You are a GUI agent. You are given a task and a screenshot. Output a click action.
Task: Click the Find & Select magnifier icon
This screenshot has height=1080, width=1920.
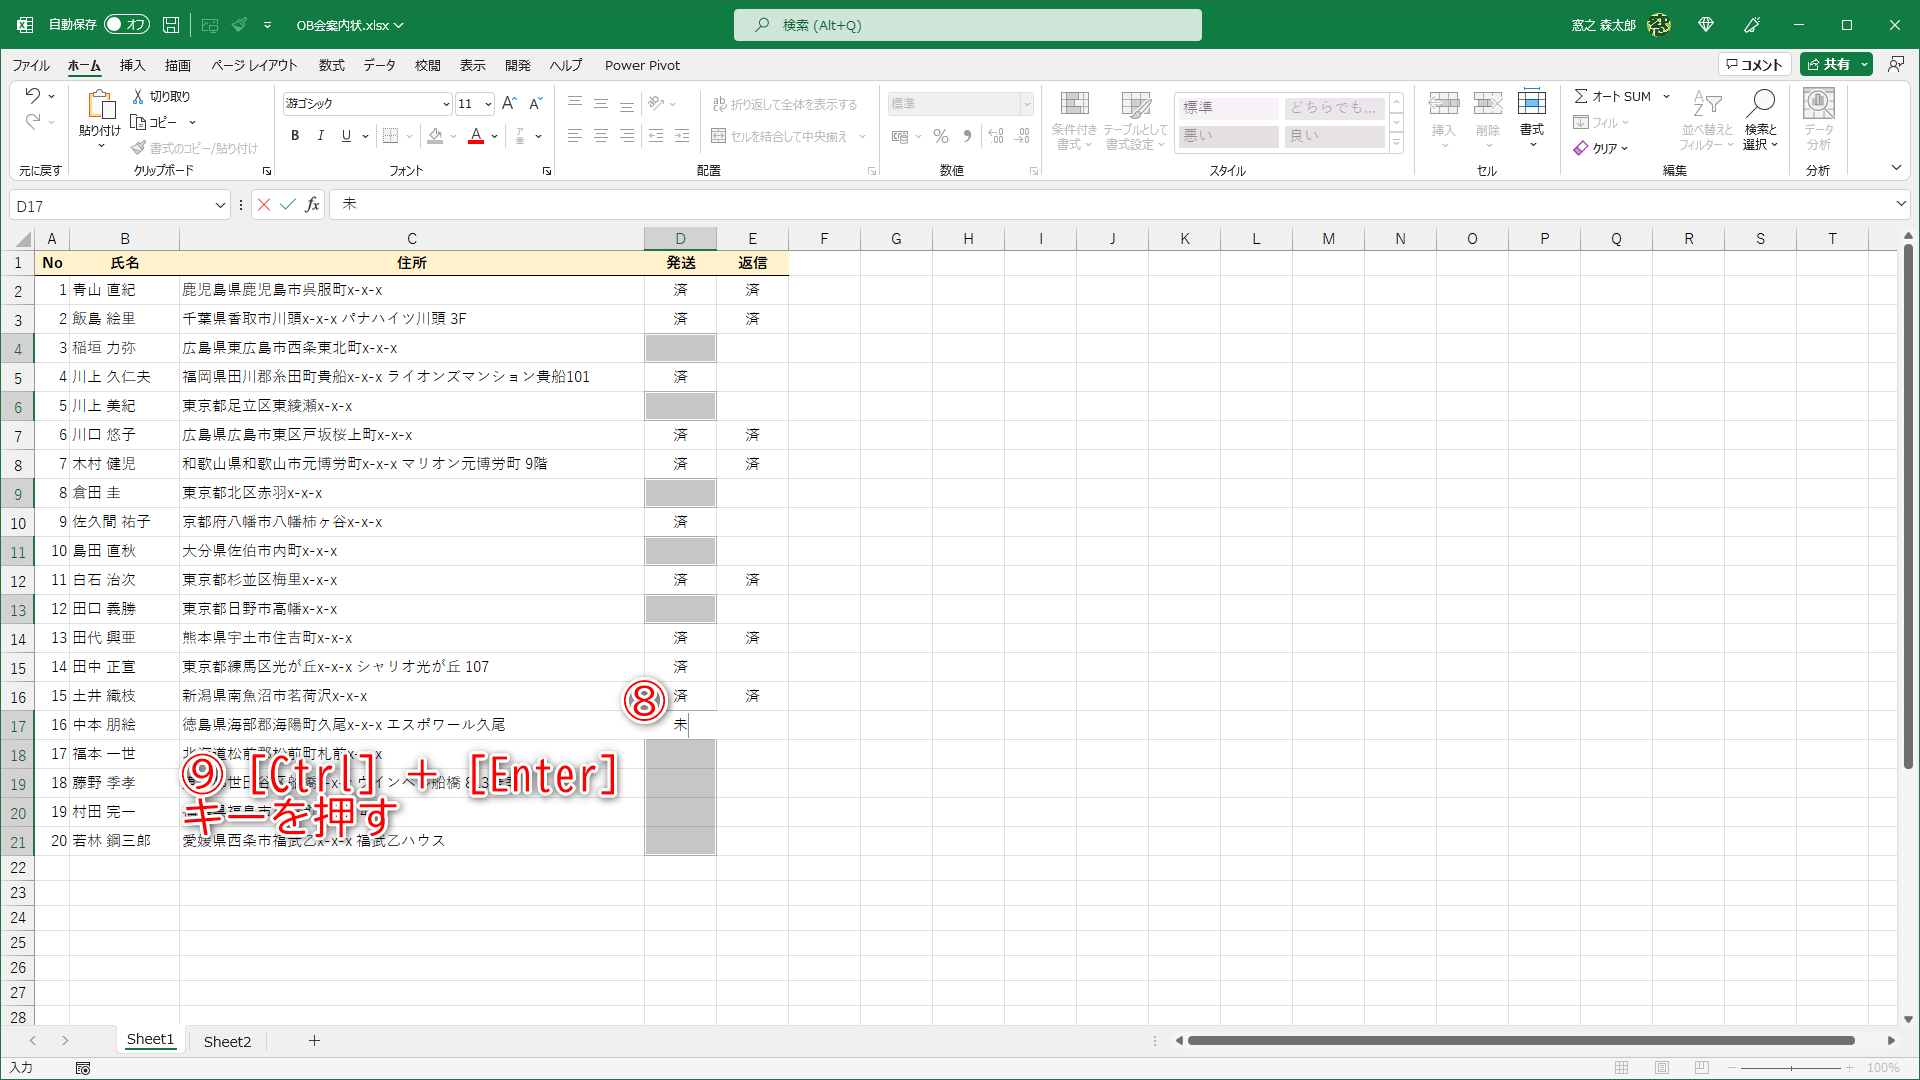point(1760,103)
